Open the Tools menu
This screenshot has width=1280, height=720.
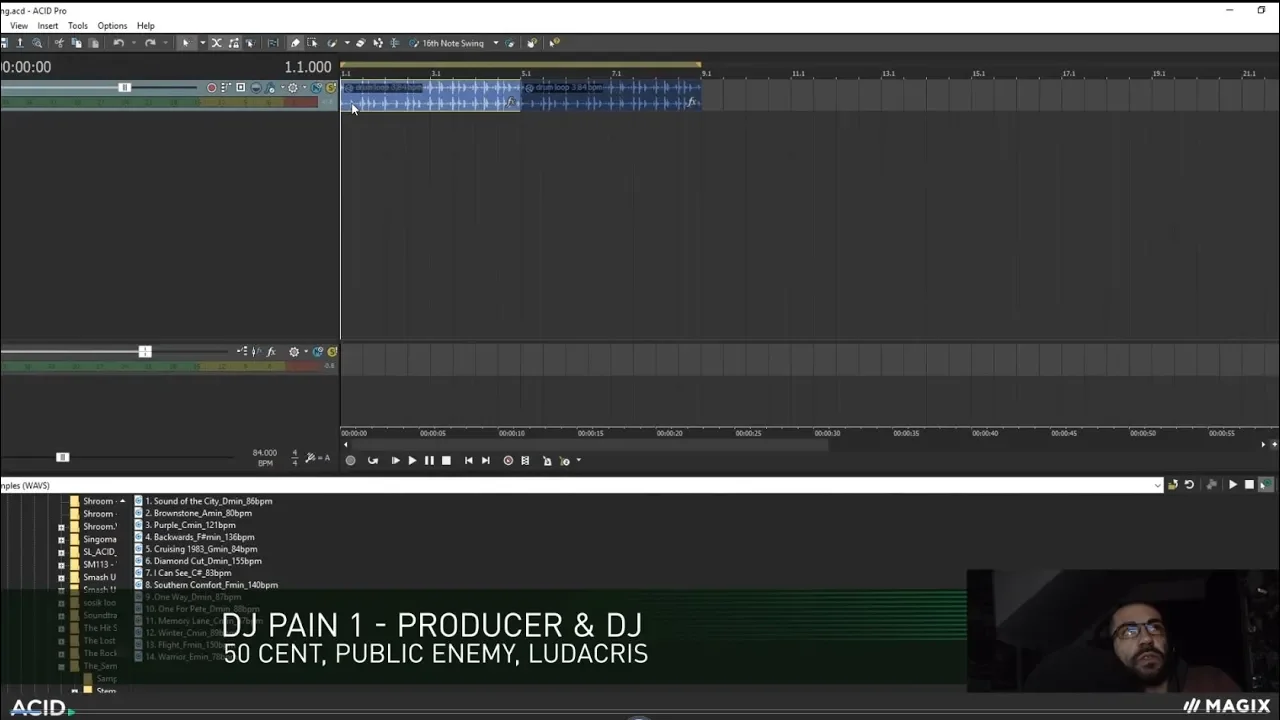click(78, 26)
